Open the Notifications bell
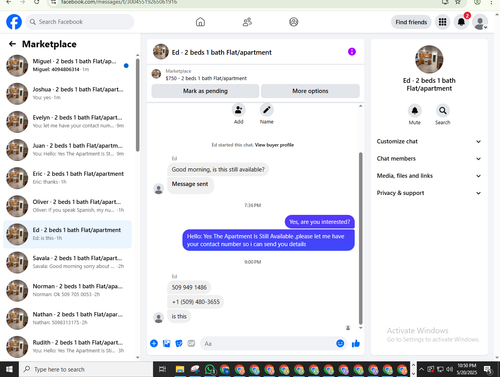 click(x=461, y=22)
